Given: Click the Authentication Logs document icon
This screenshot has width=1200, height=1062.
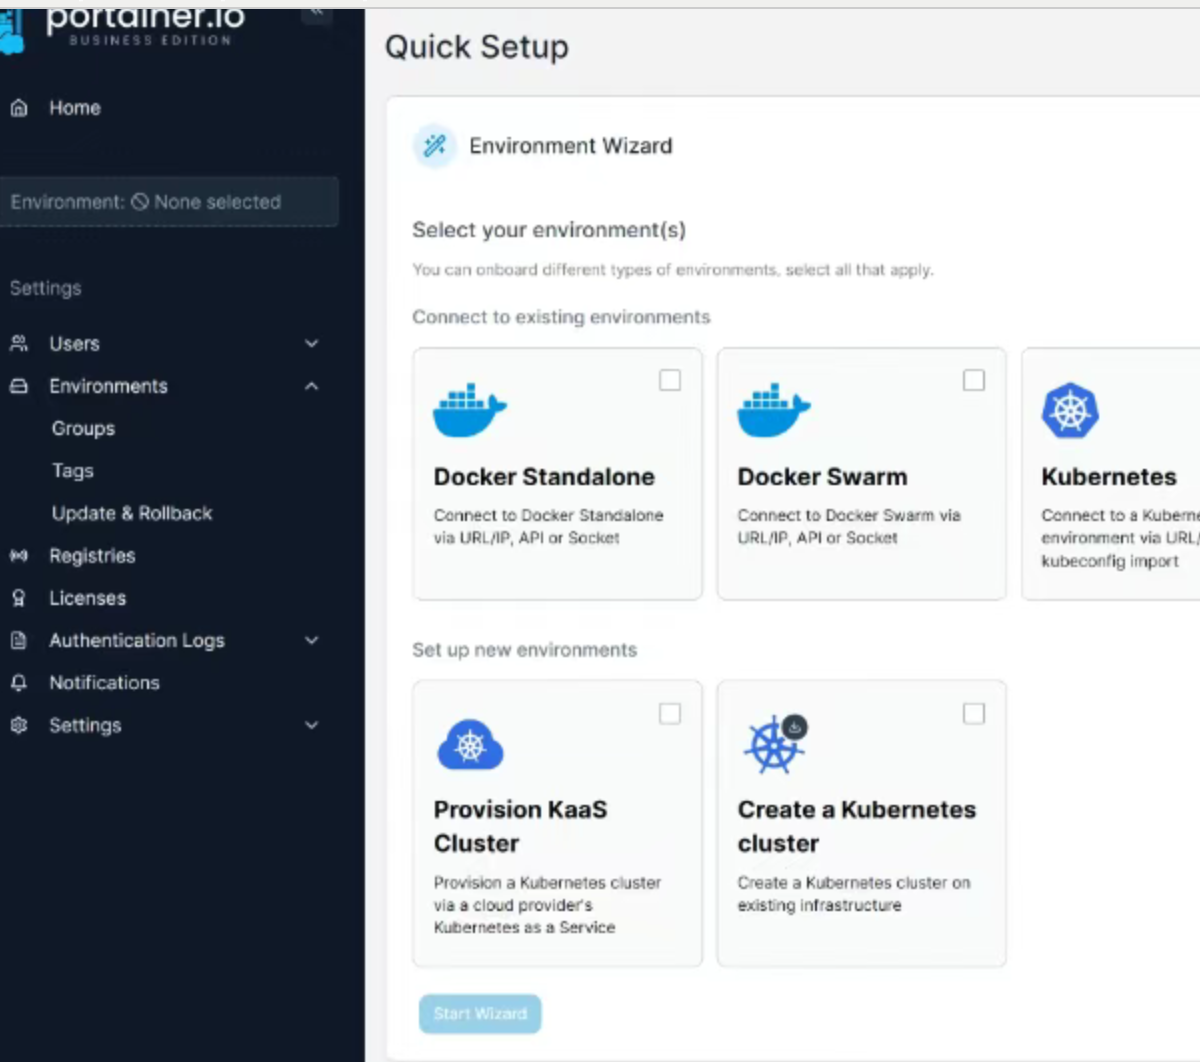Looking at the screenshot, I should pyautogui.click(x=19, y=641).
